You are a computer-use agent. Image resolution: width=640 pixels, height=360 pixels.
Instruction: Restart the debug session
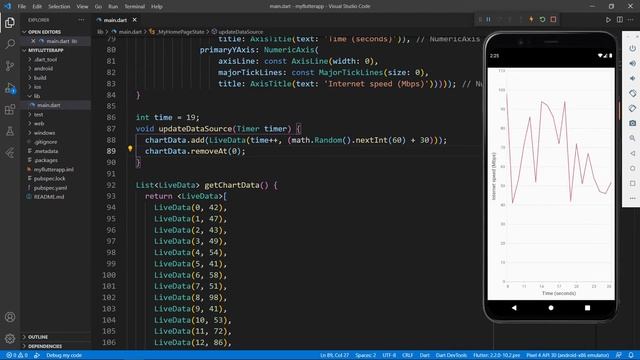[542, 20]
